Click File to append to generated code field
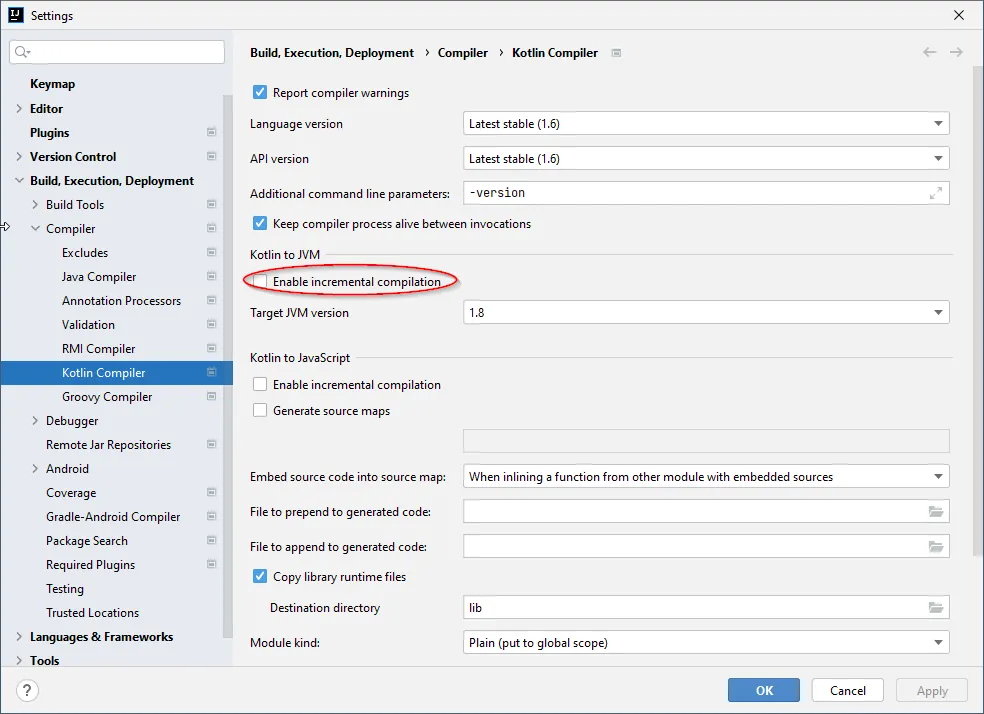This screenshot has width=984, height=714. coord(706,546)
